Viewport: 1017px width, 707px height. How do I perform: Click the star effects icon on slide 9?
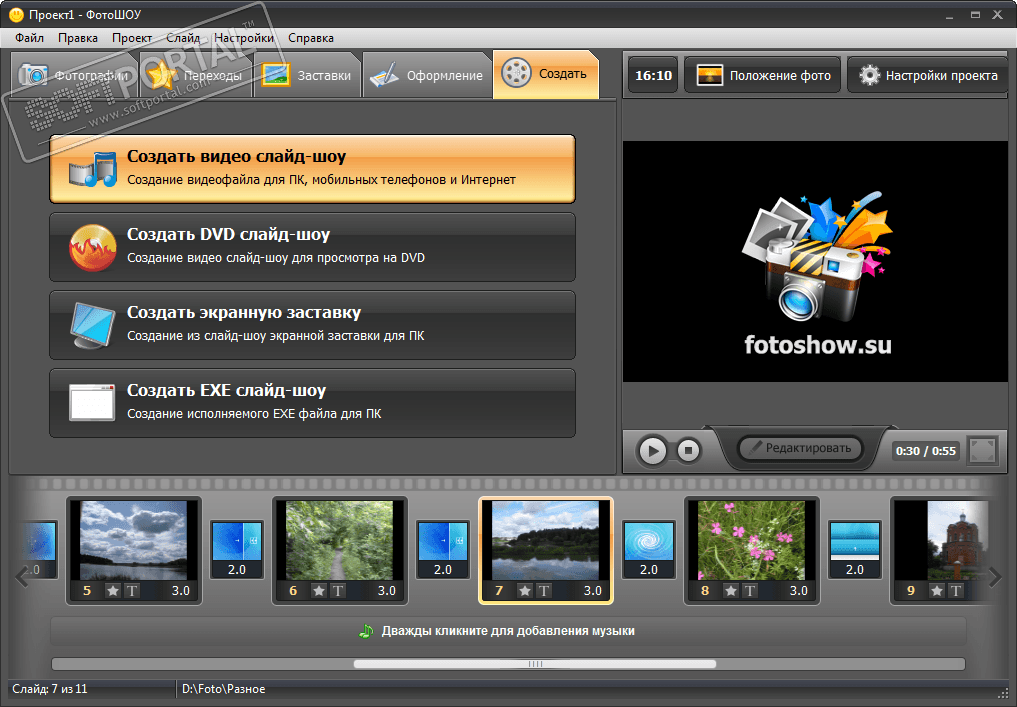coord(937,591)
